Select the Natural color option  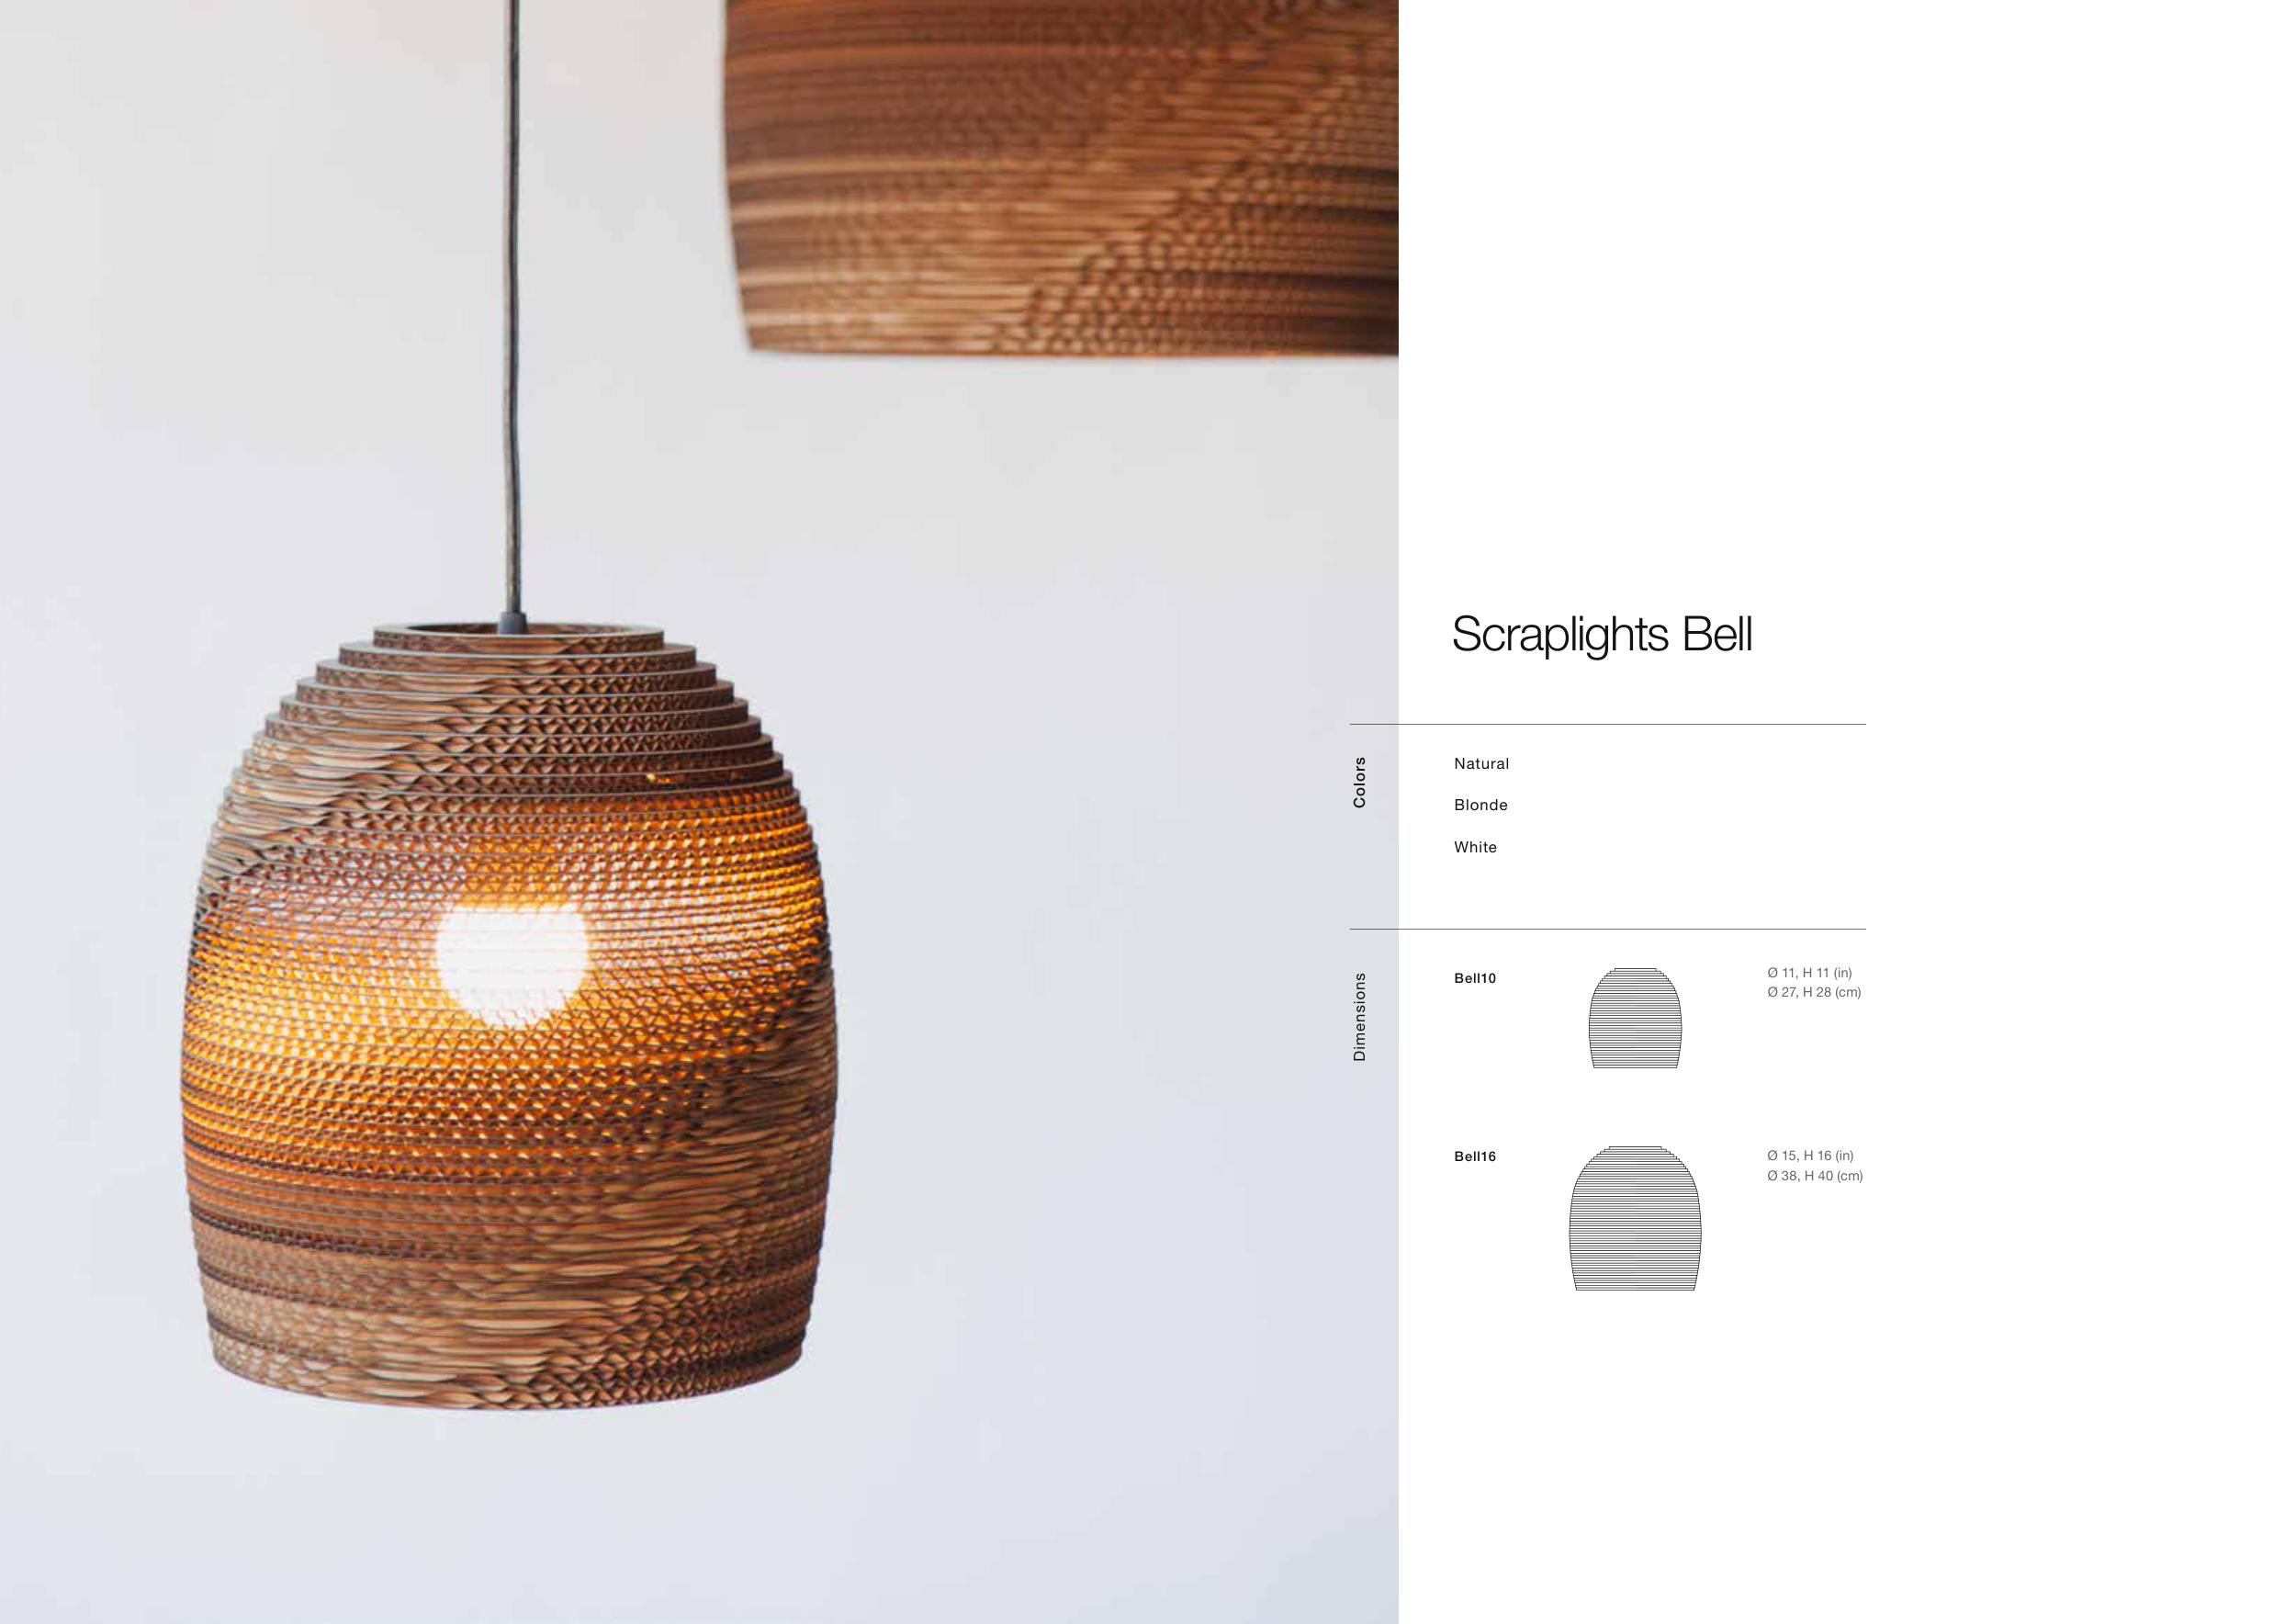click(1481, 764)
